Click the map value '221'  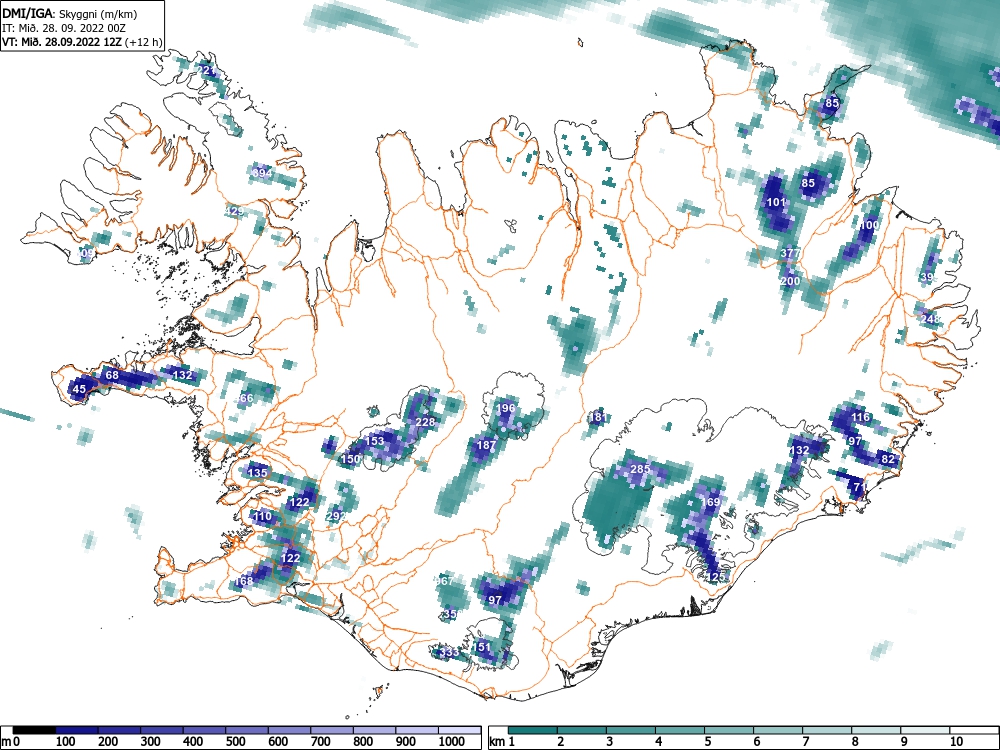click(x=207, y=70)
